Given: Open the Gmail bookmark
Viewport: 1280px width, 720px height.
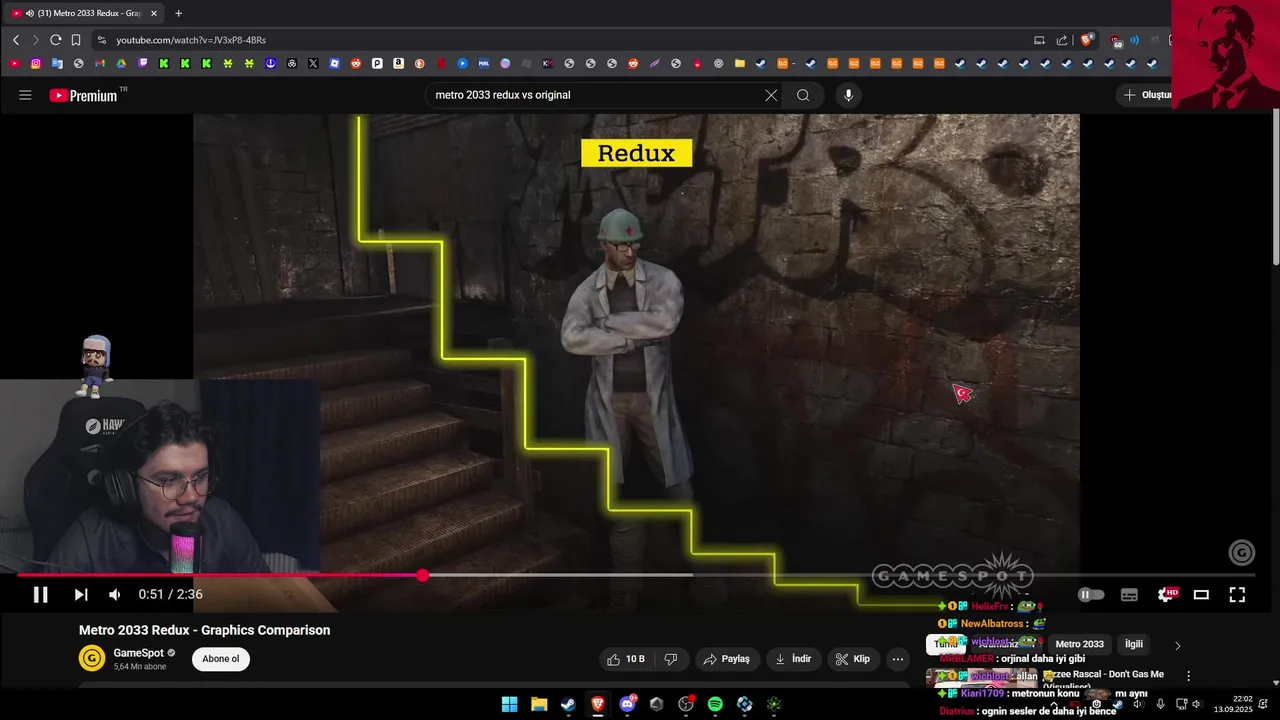Looking at the screenshot, I should [x=100, y=63].
